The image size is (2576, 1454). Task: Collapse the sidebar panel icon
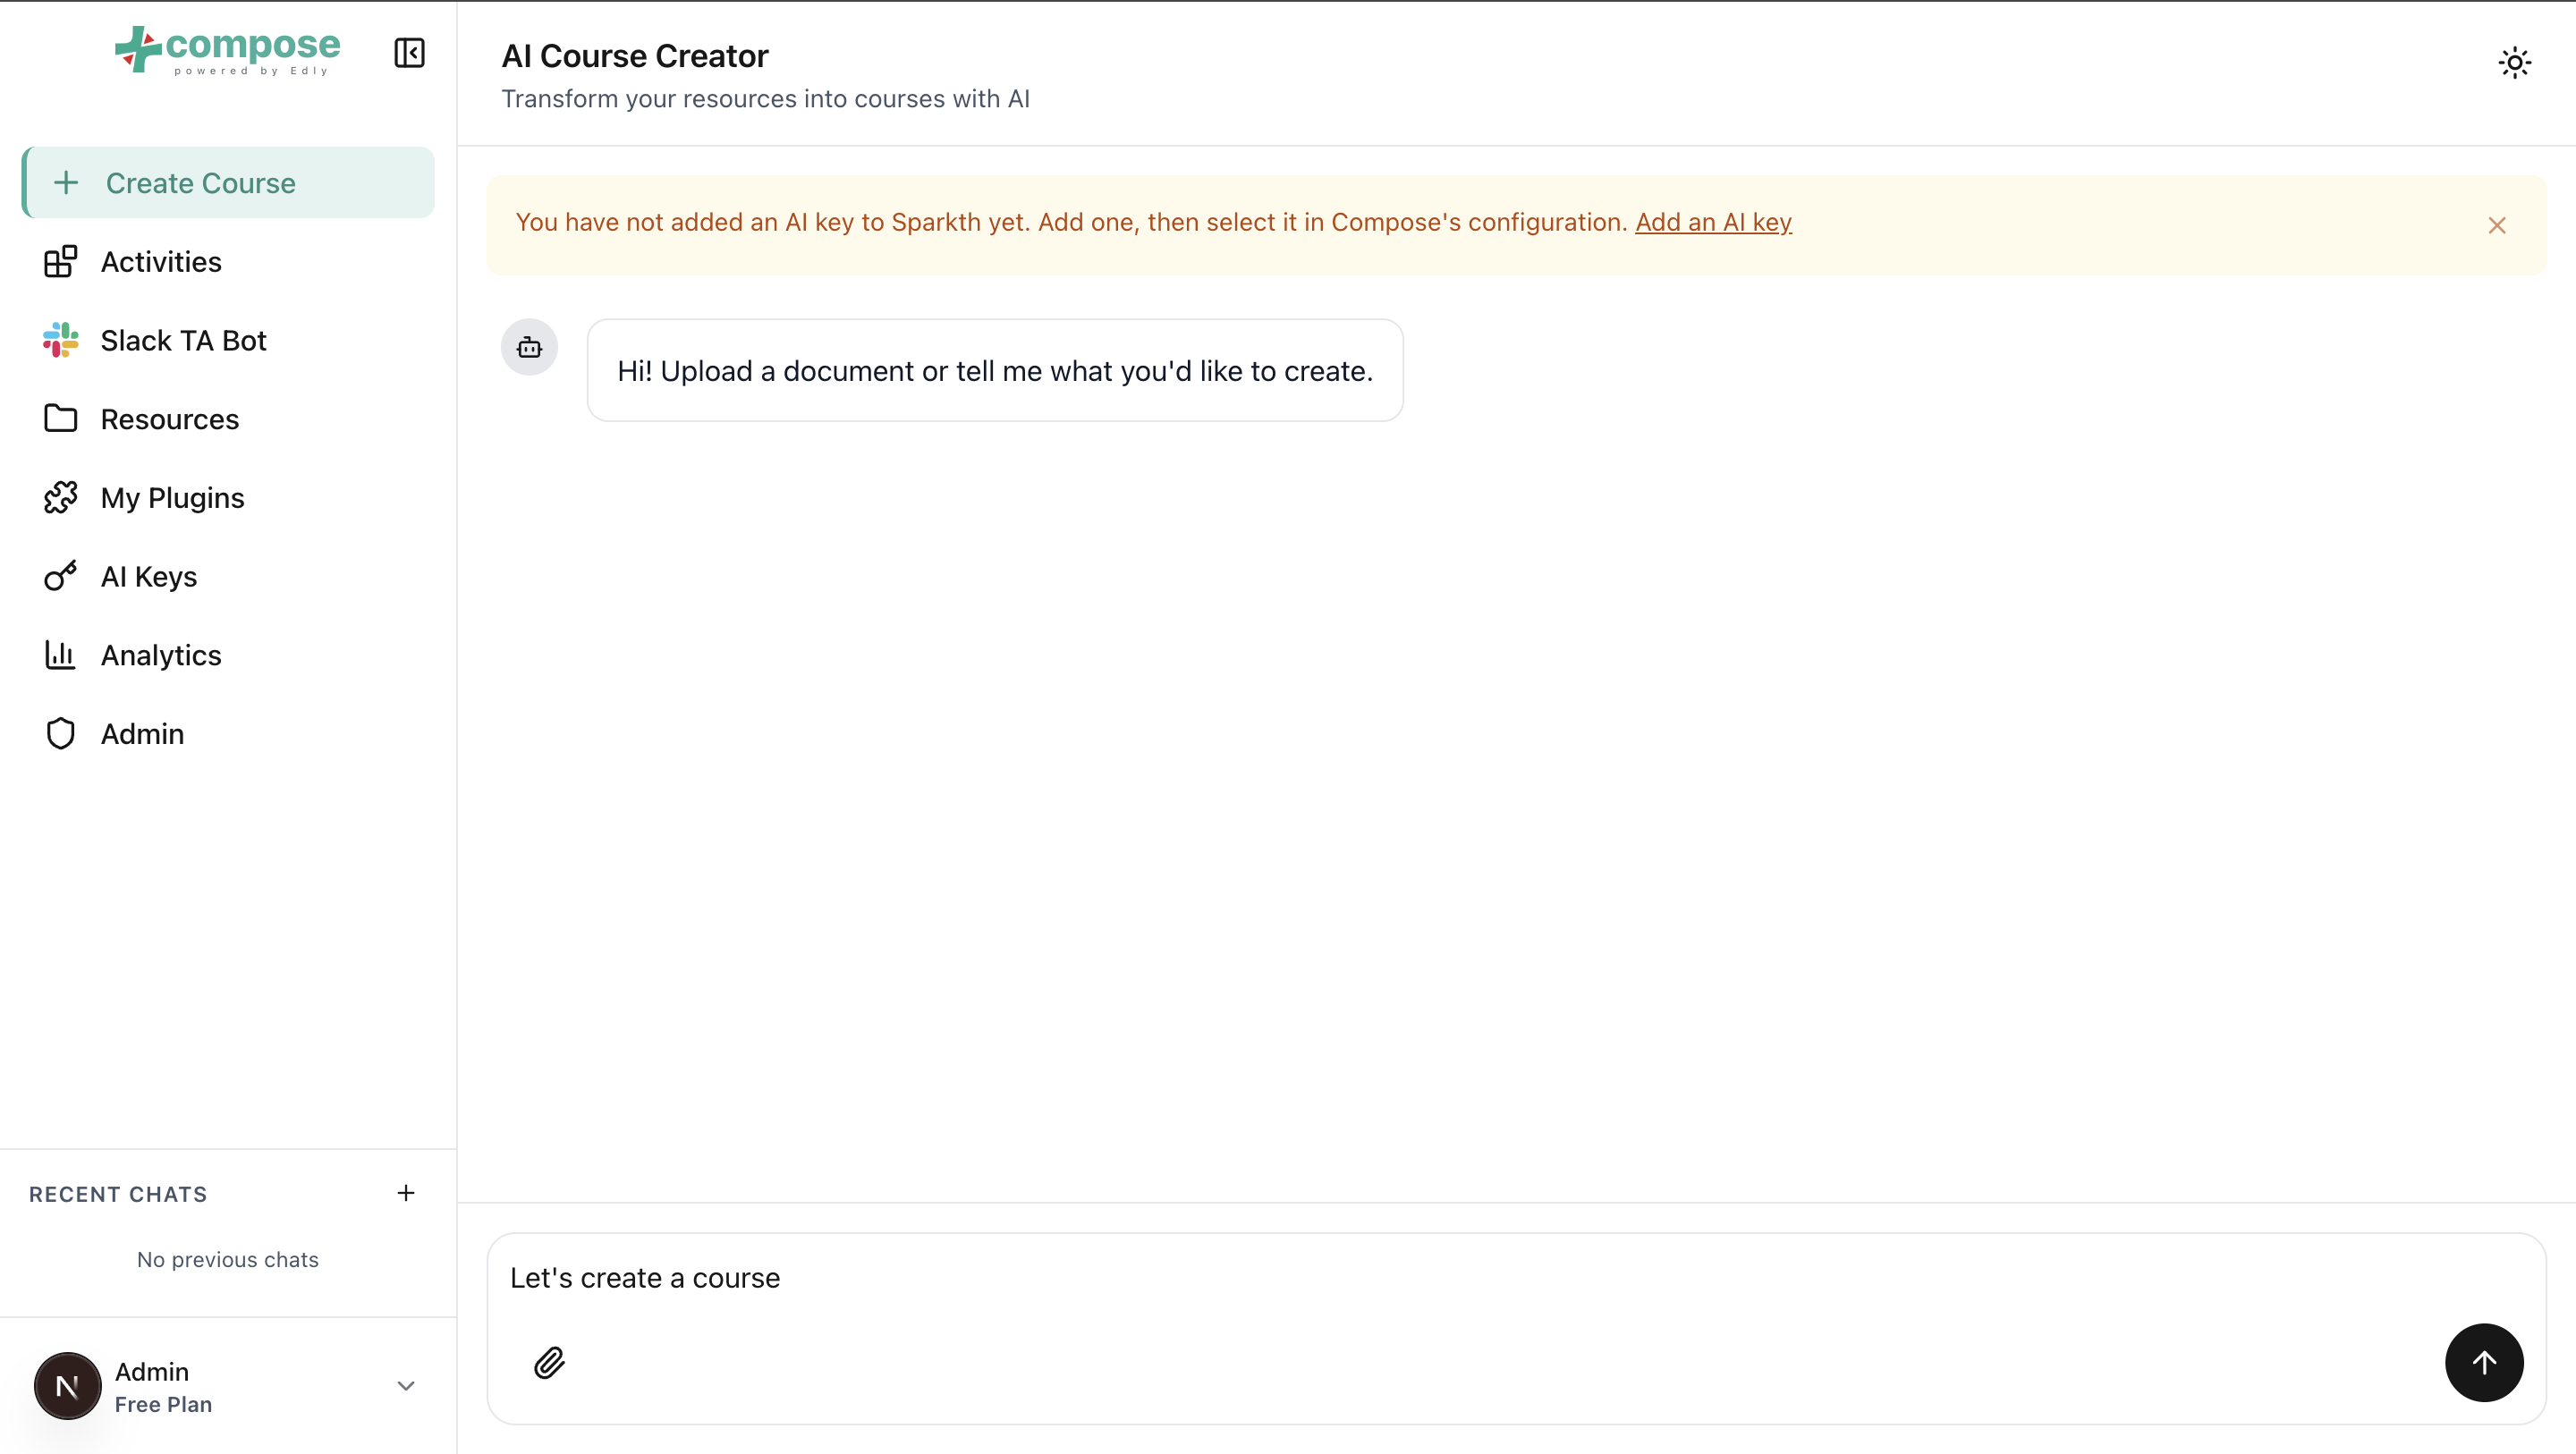pyautogui.click(x=409, y=52)
